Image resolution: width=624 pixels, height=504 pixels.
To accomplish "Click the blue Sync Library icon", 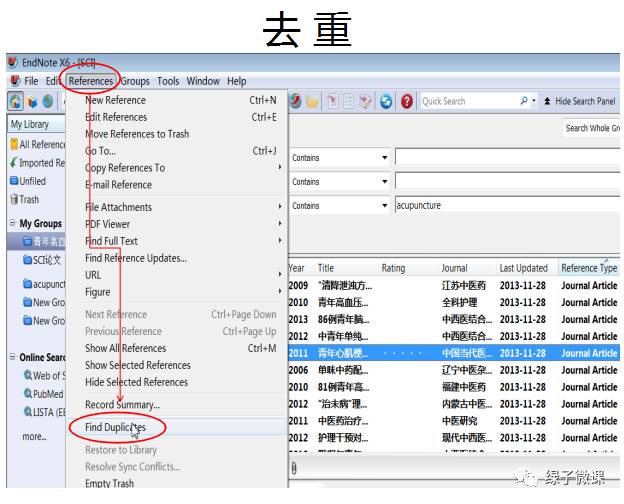I will click(x=386, y=102).
